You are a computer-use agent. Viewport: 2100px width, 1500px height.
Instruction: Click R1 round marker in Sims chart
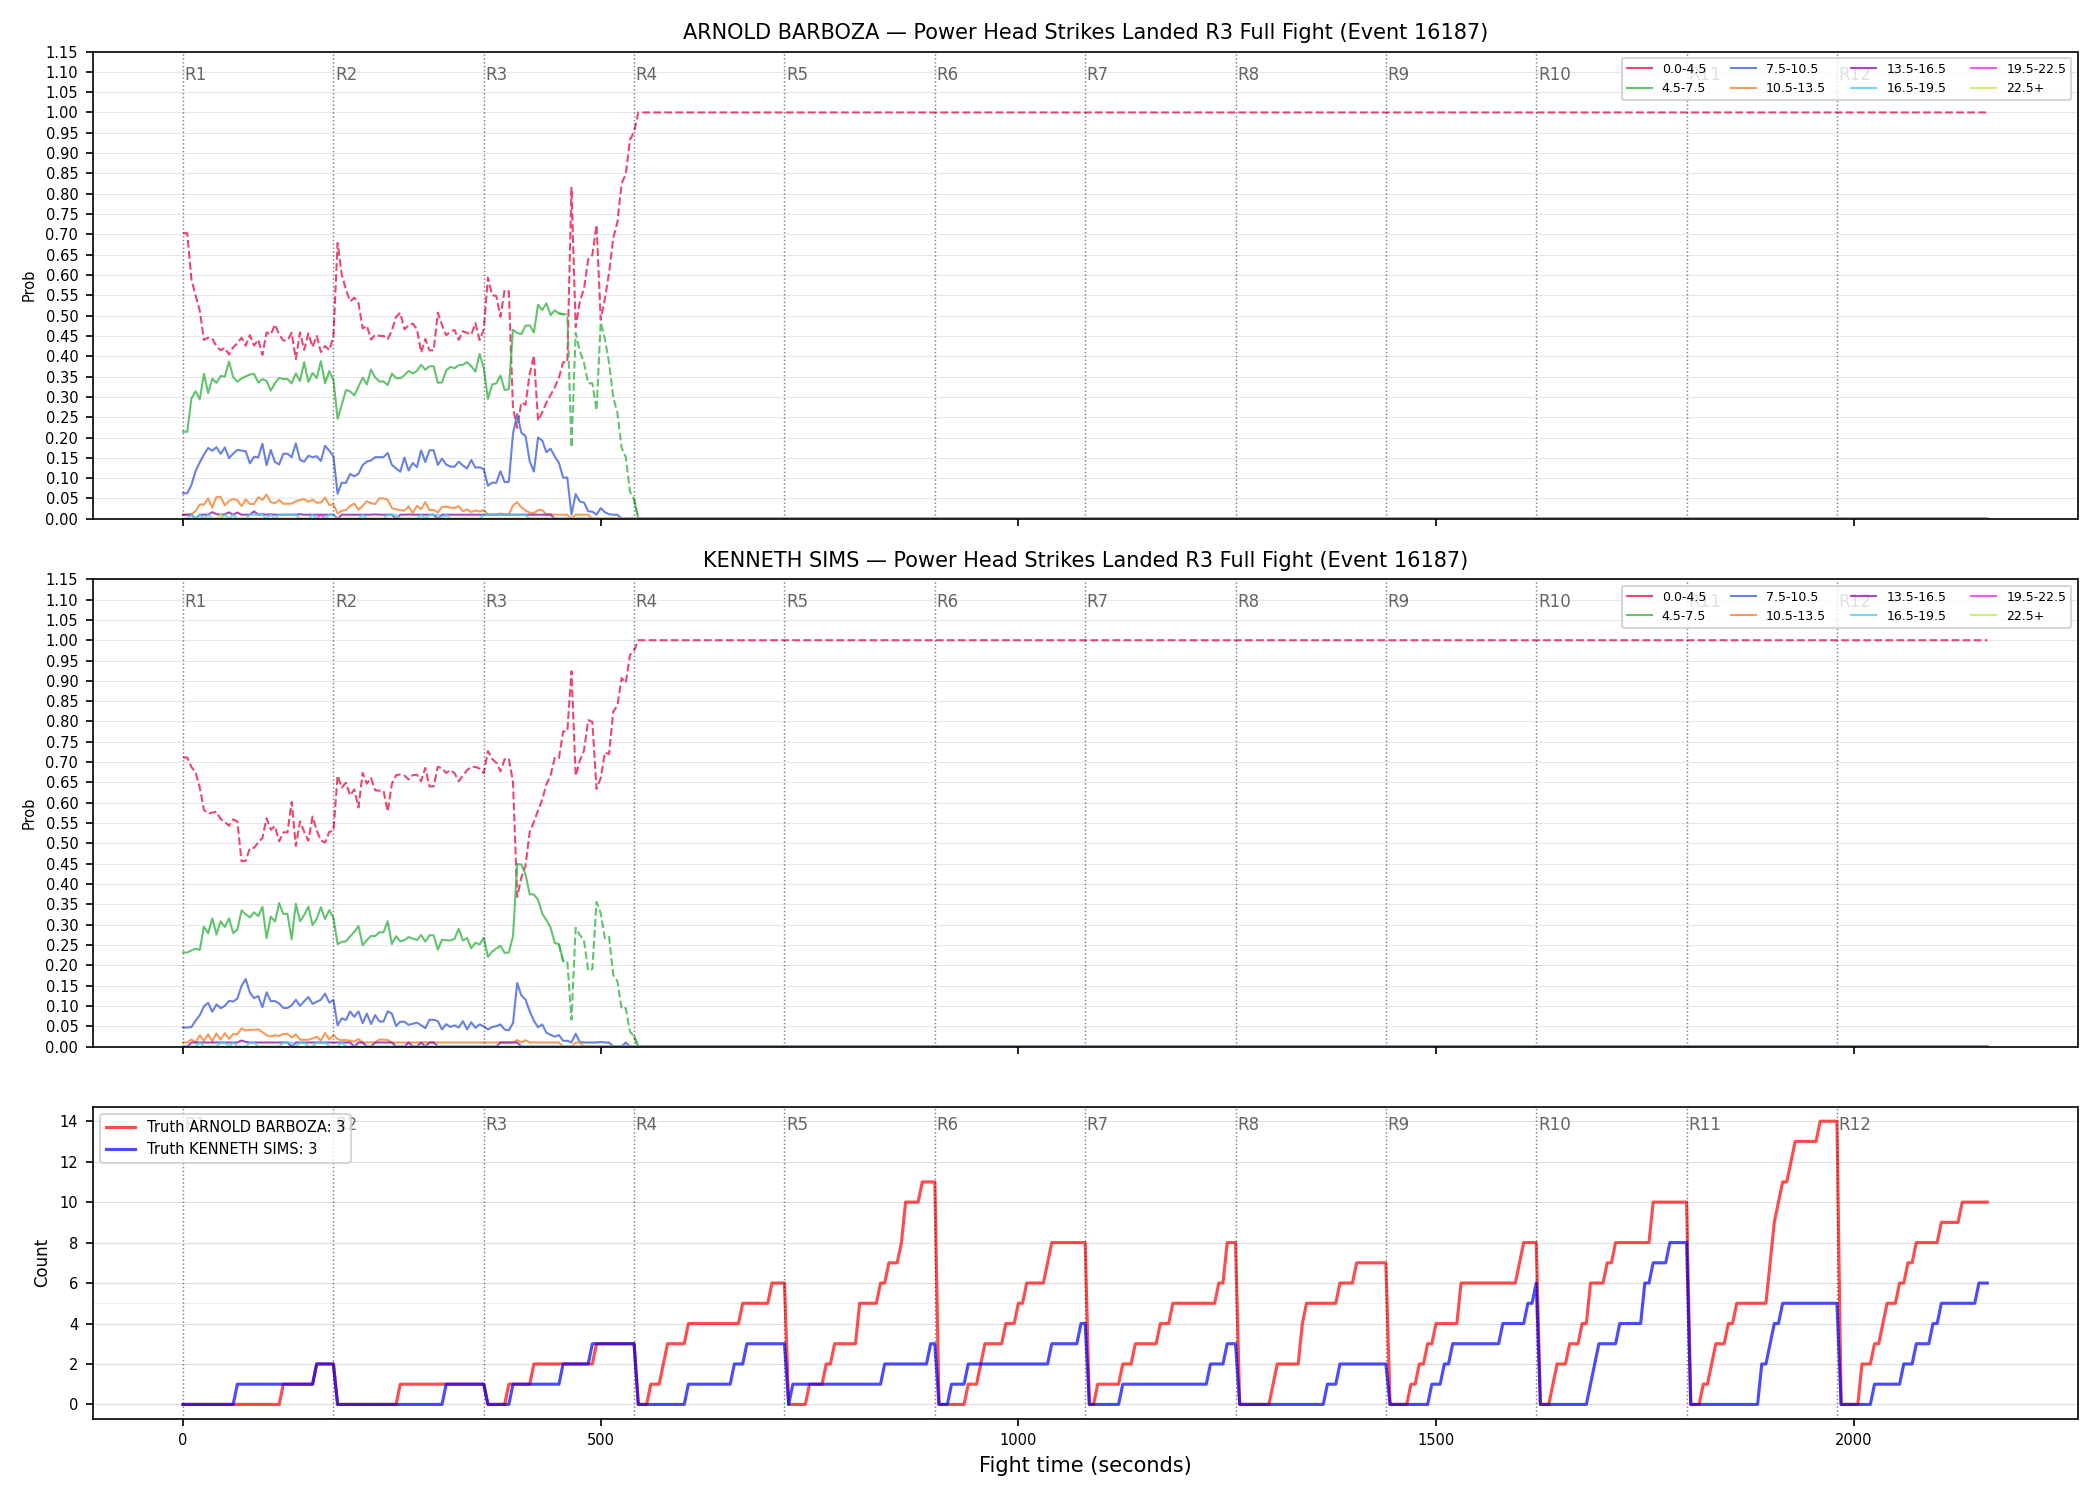pos(195,601)
